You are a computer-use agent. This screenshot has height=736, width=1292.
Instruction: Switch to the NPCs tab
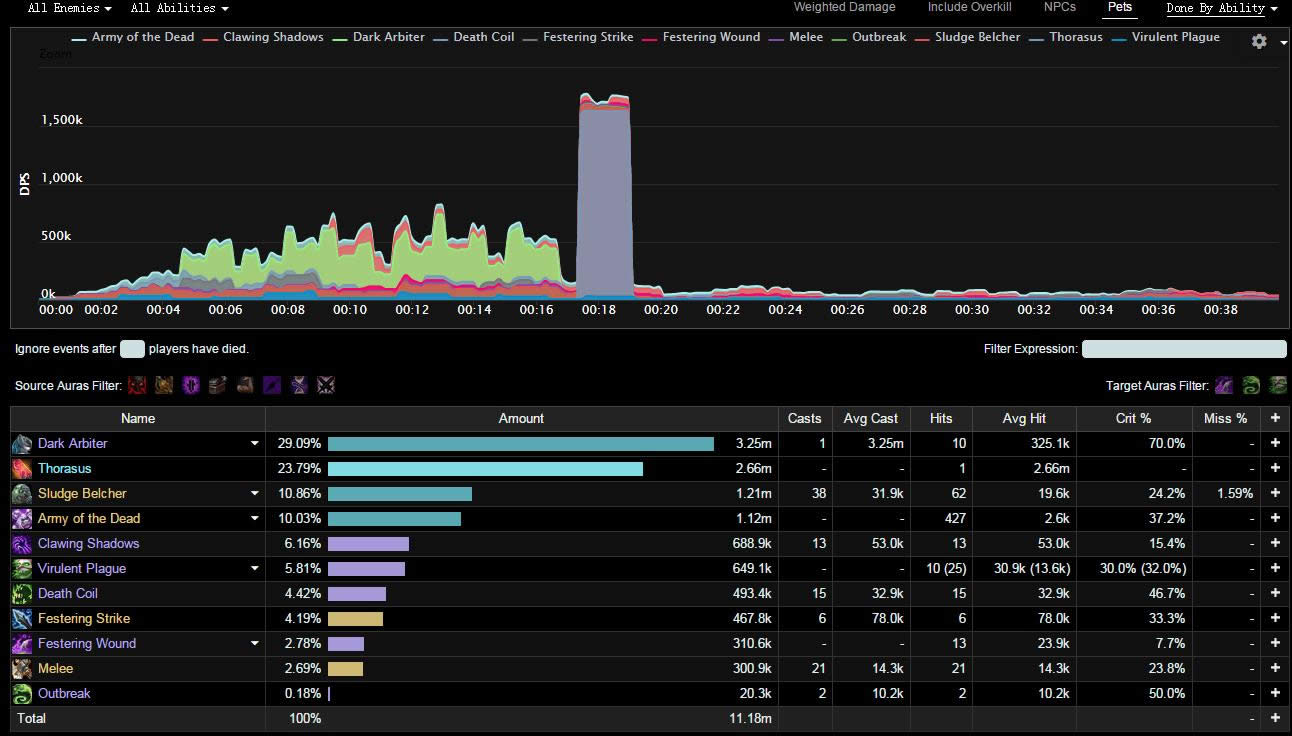(1059, 8)
